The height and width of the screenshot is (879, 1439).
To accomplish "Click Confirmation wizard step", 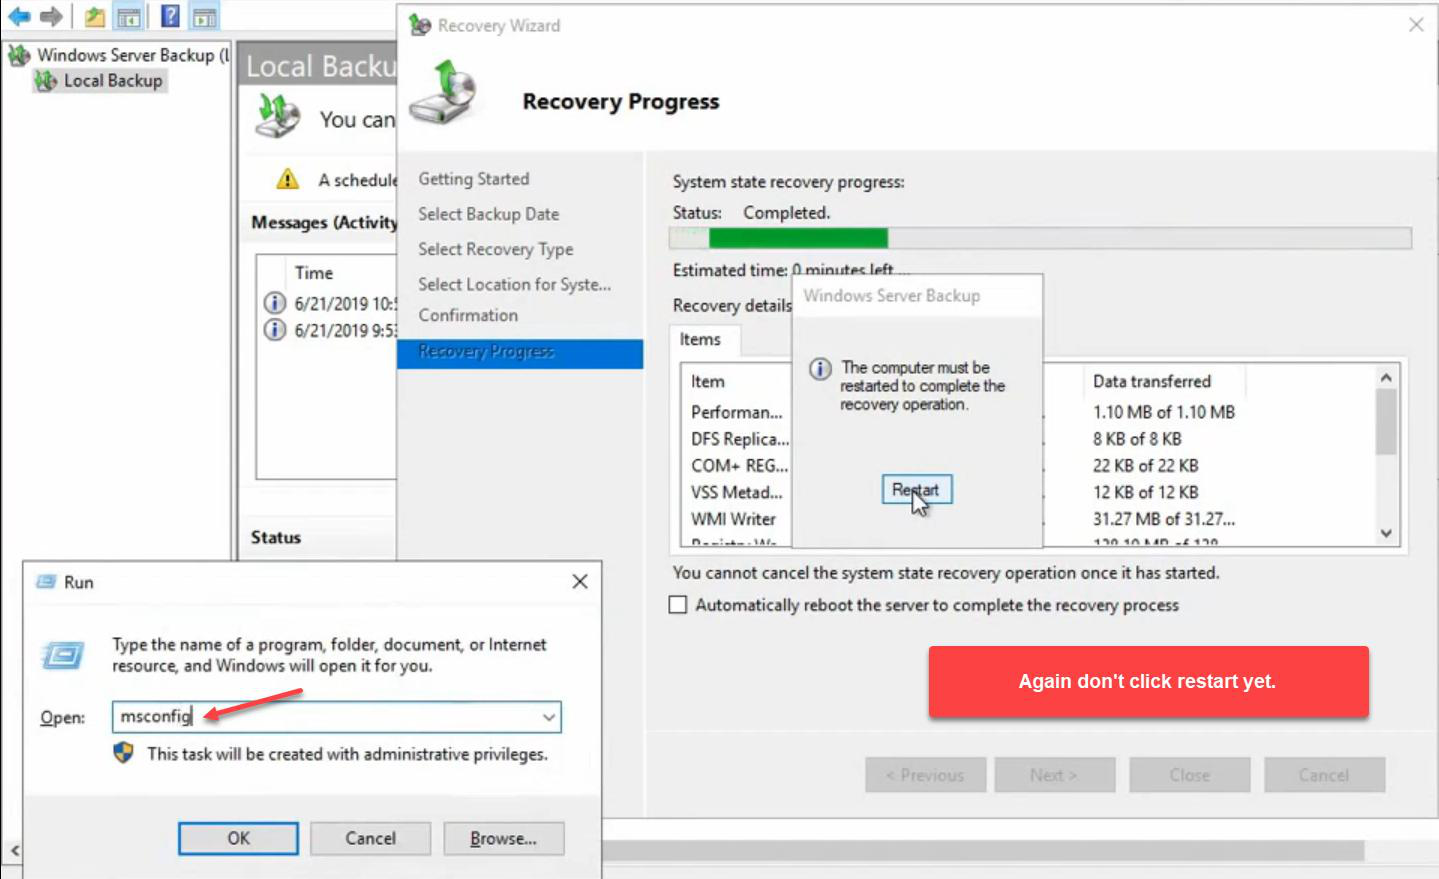I will (x=468, y=315).
